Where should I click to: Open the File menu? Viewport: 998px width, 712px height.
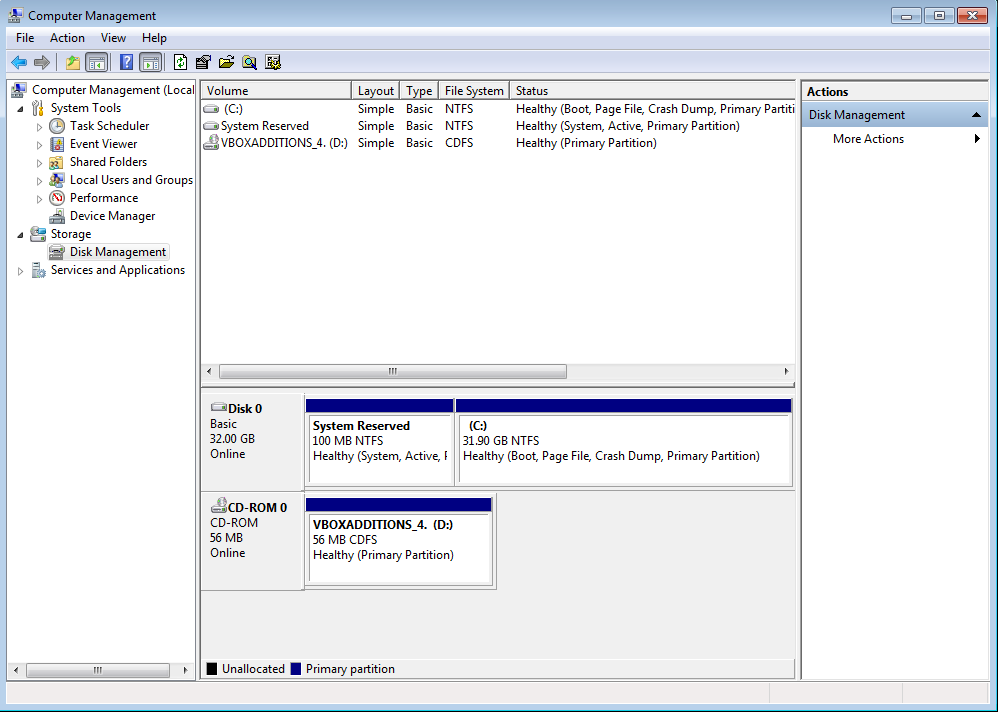click(25, 38)
